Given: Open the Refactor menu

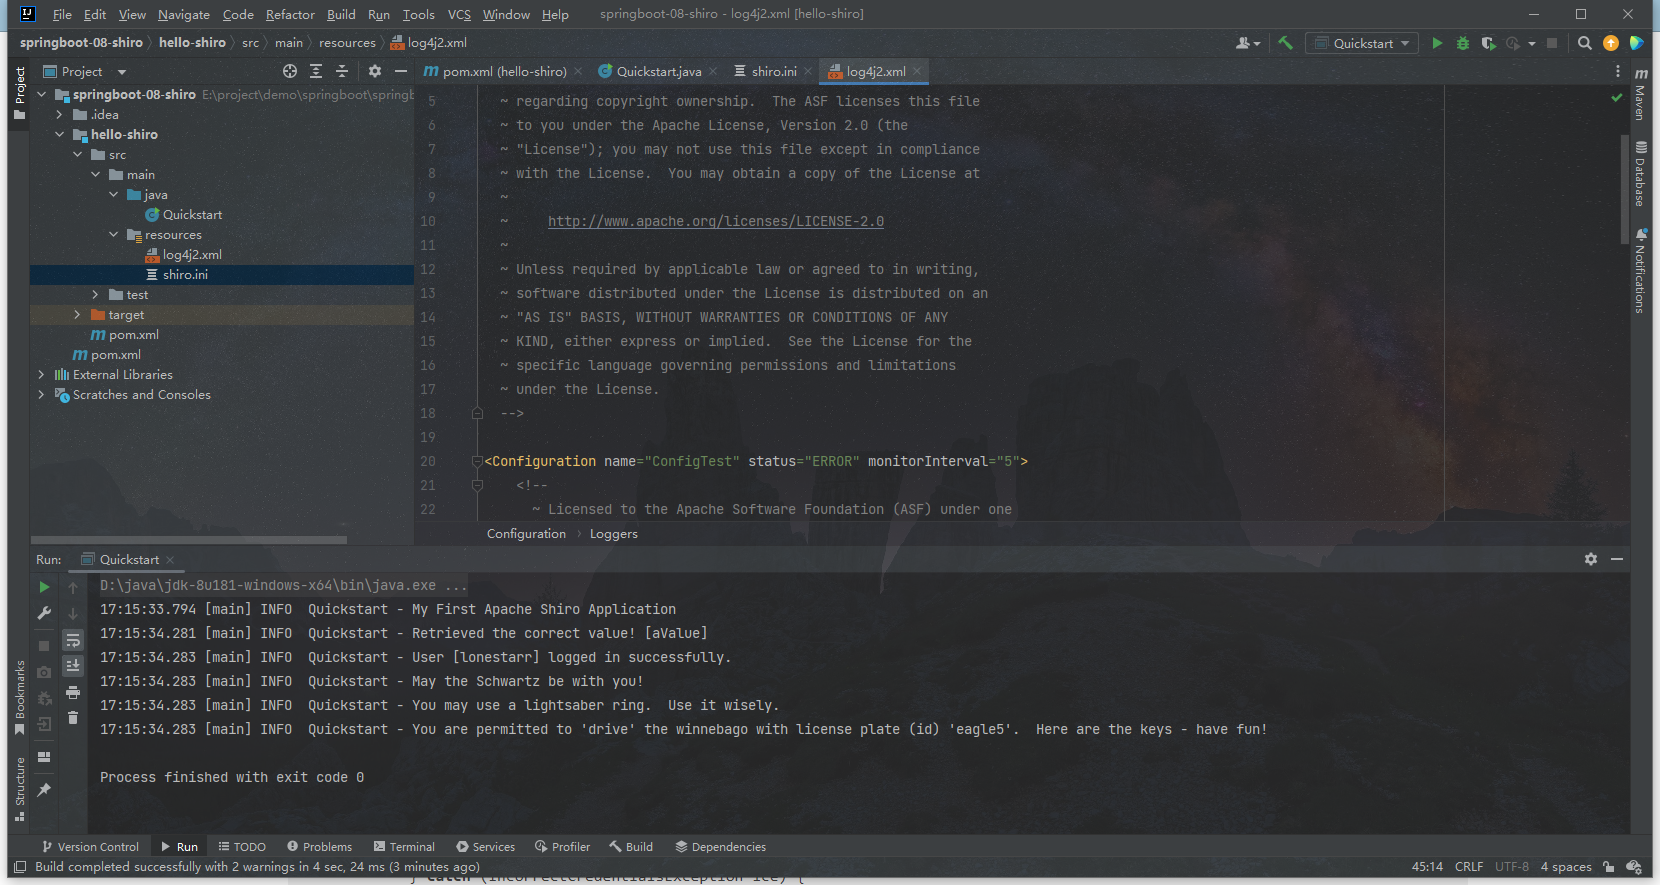Looking at the screenshot, I should pos(290,14).
